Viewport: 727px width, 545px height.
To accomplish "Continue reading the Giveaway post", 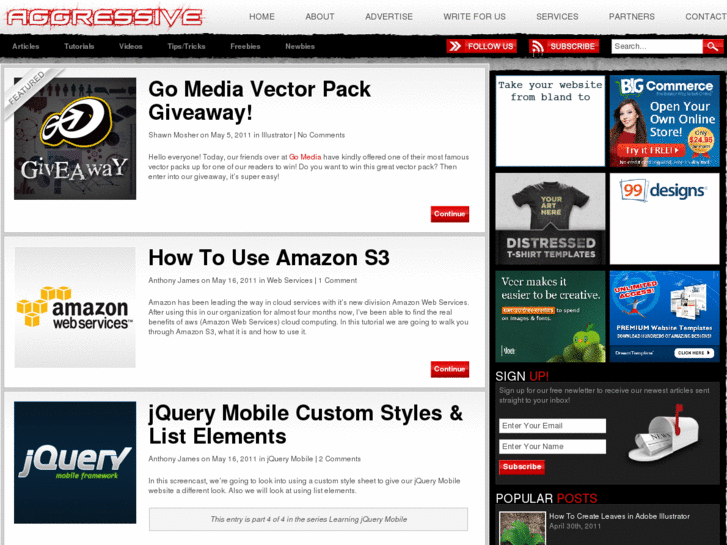I will coord(450,214).
